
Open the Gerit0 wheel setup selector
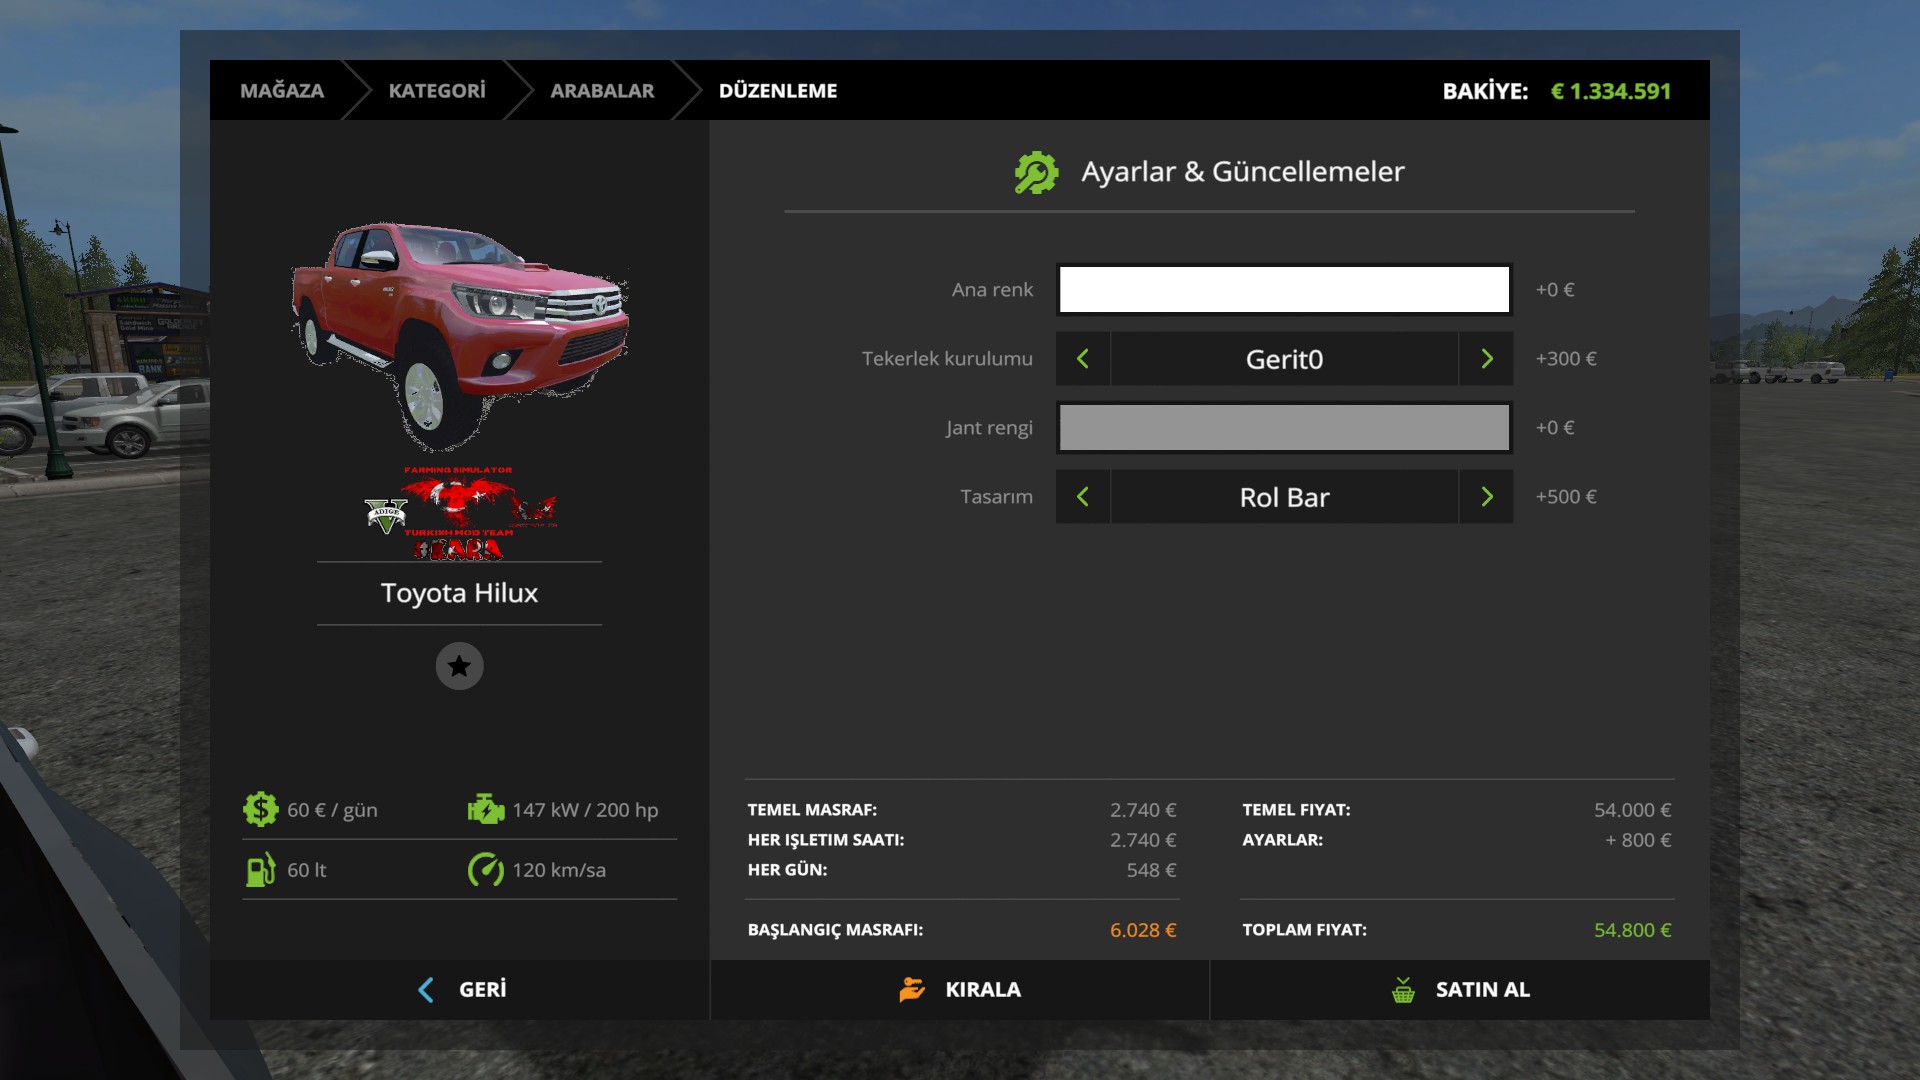pos(1285,359)
